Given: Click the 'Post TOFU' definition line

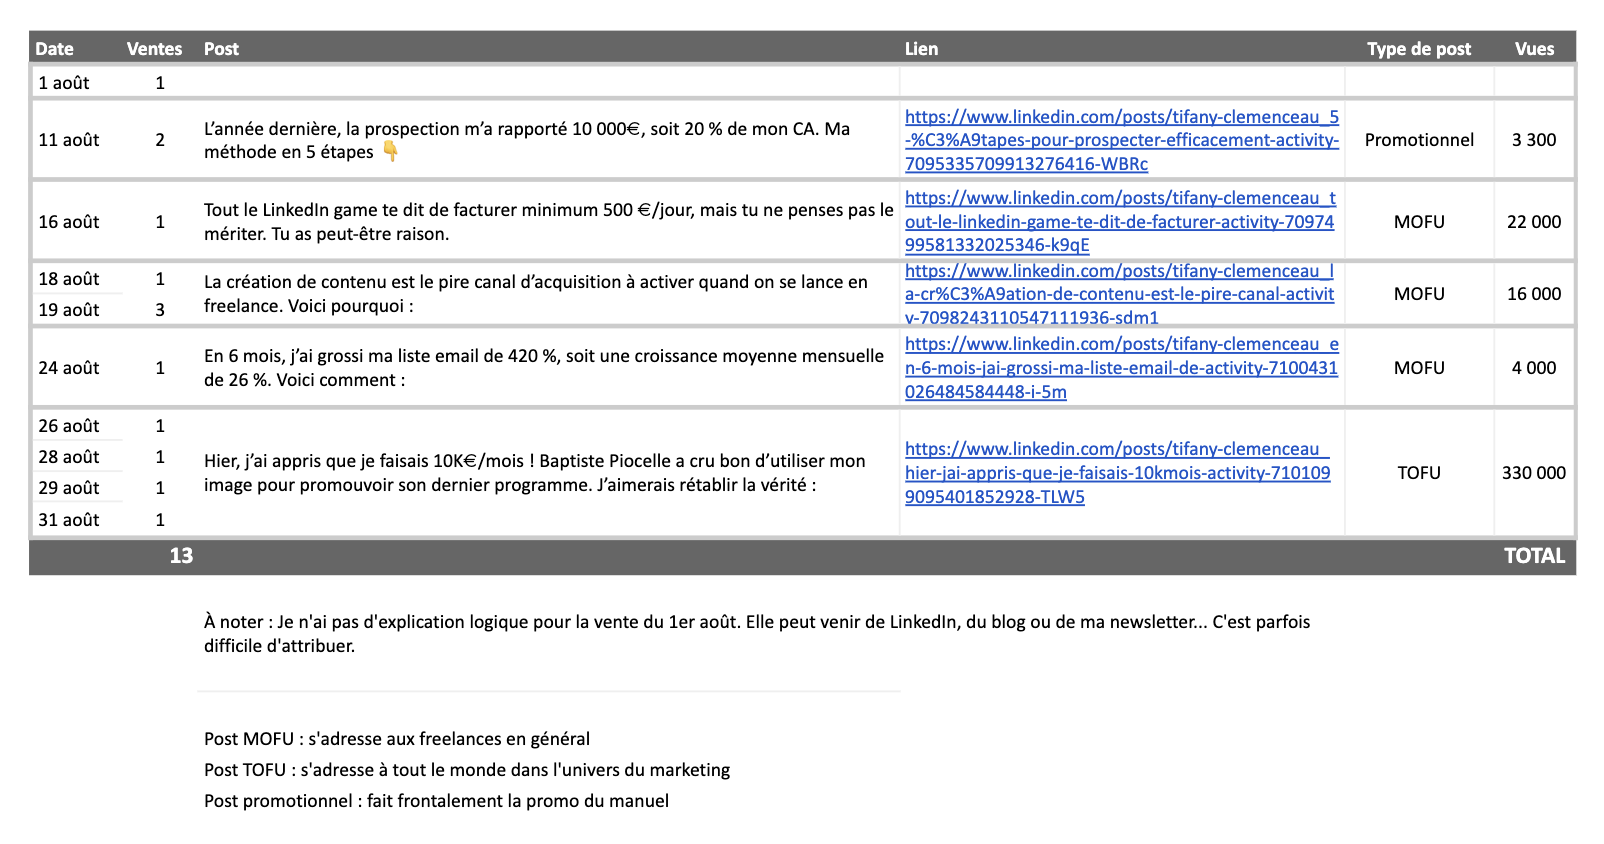Looking at the screenshot, I should coord(467,770).
